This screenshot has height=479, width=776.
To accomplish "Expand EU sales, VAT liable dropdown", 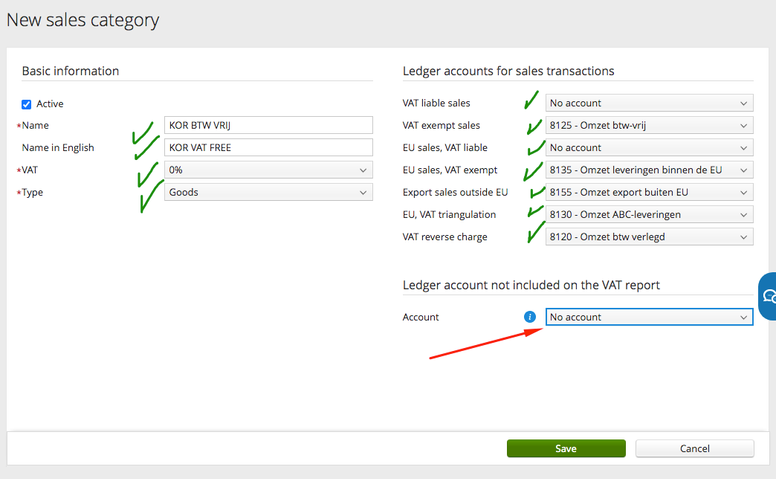I will [x=649, y=148].
